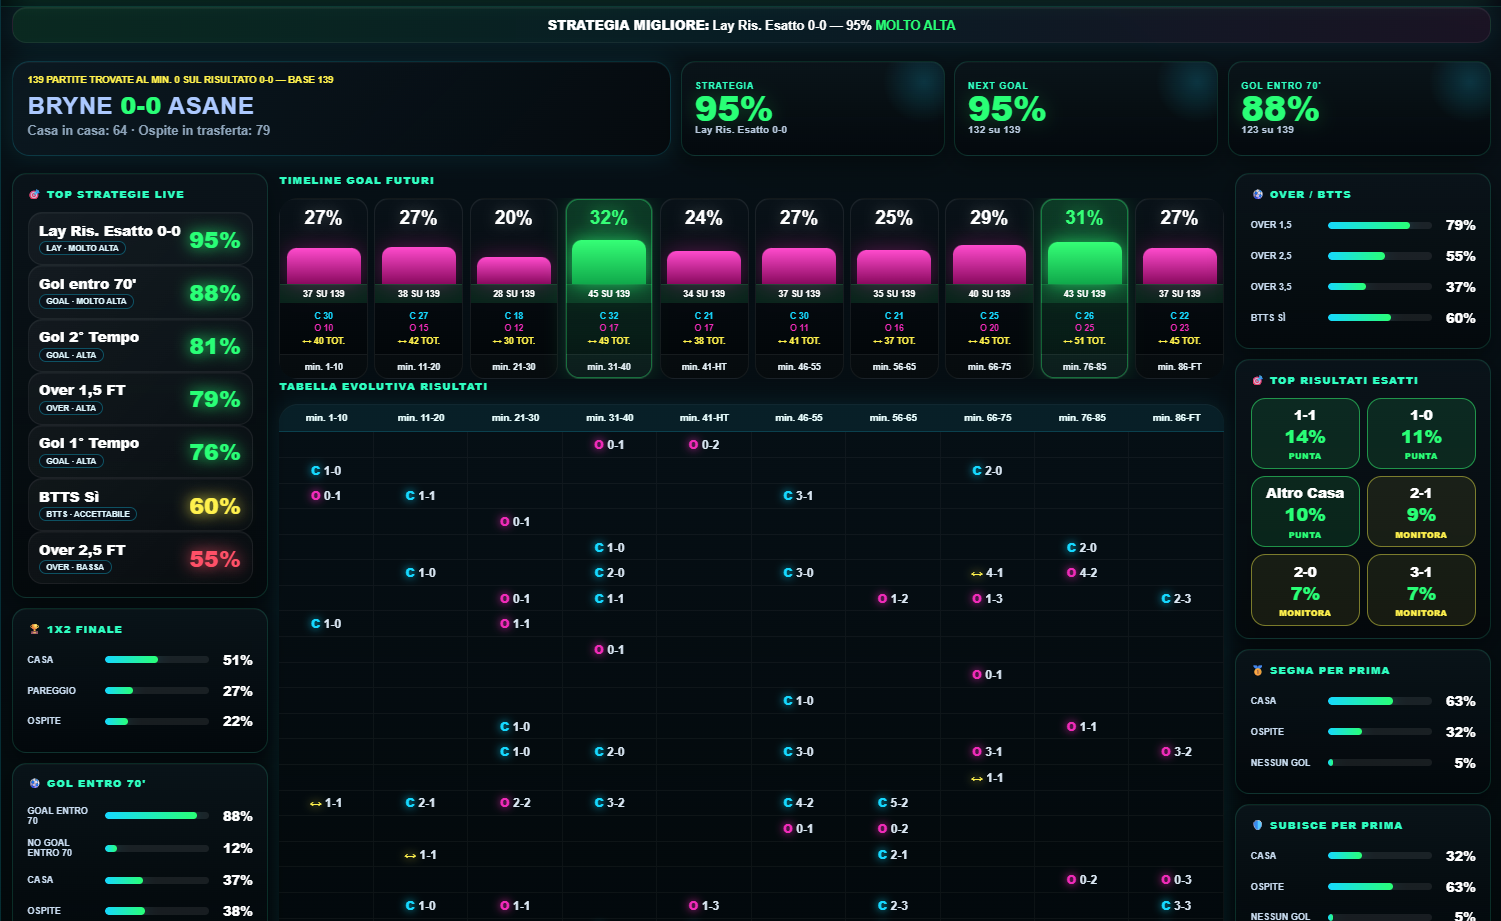Click the 4-1 draw-arrow cell in the table

(987, 573)
